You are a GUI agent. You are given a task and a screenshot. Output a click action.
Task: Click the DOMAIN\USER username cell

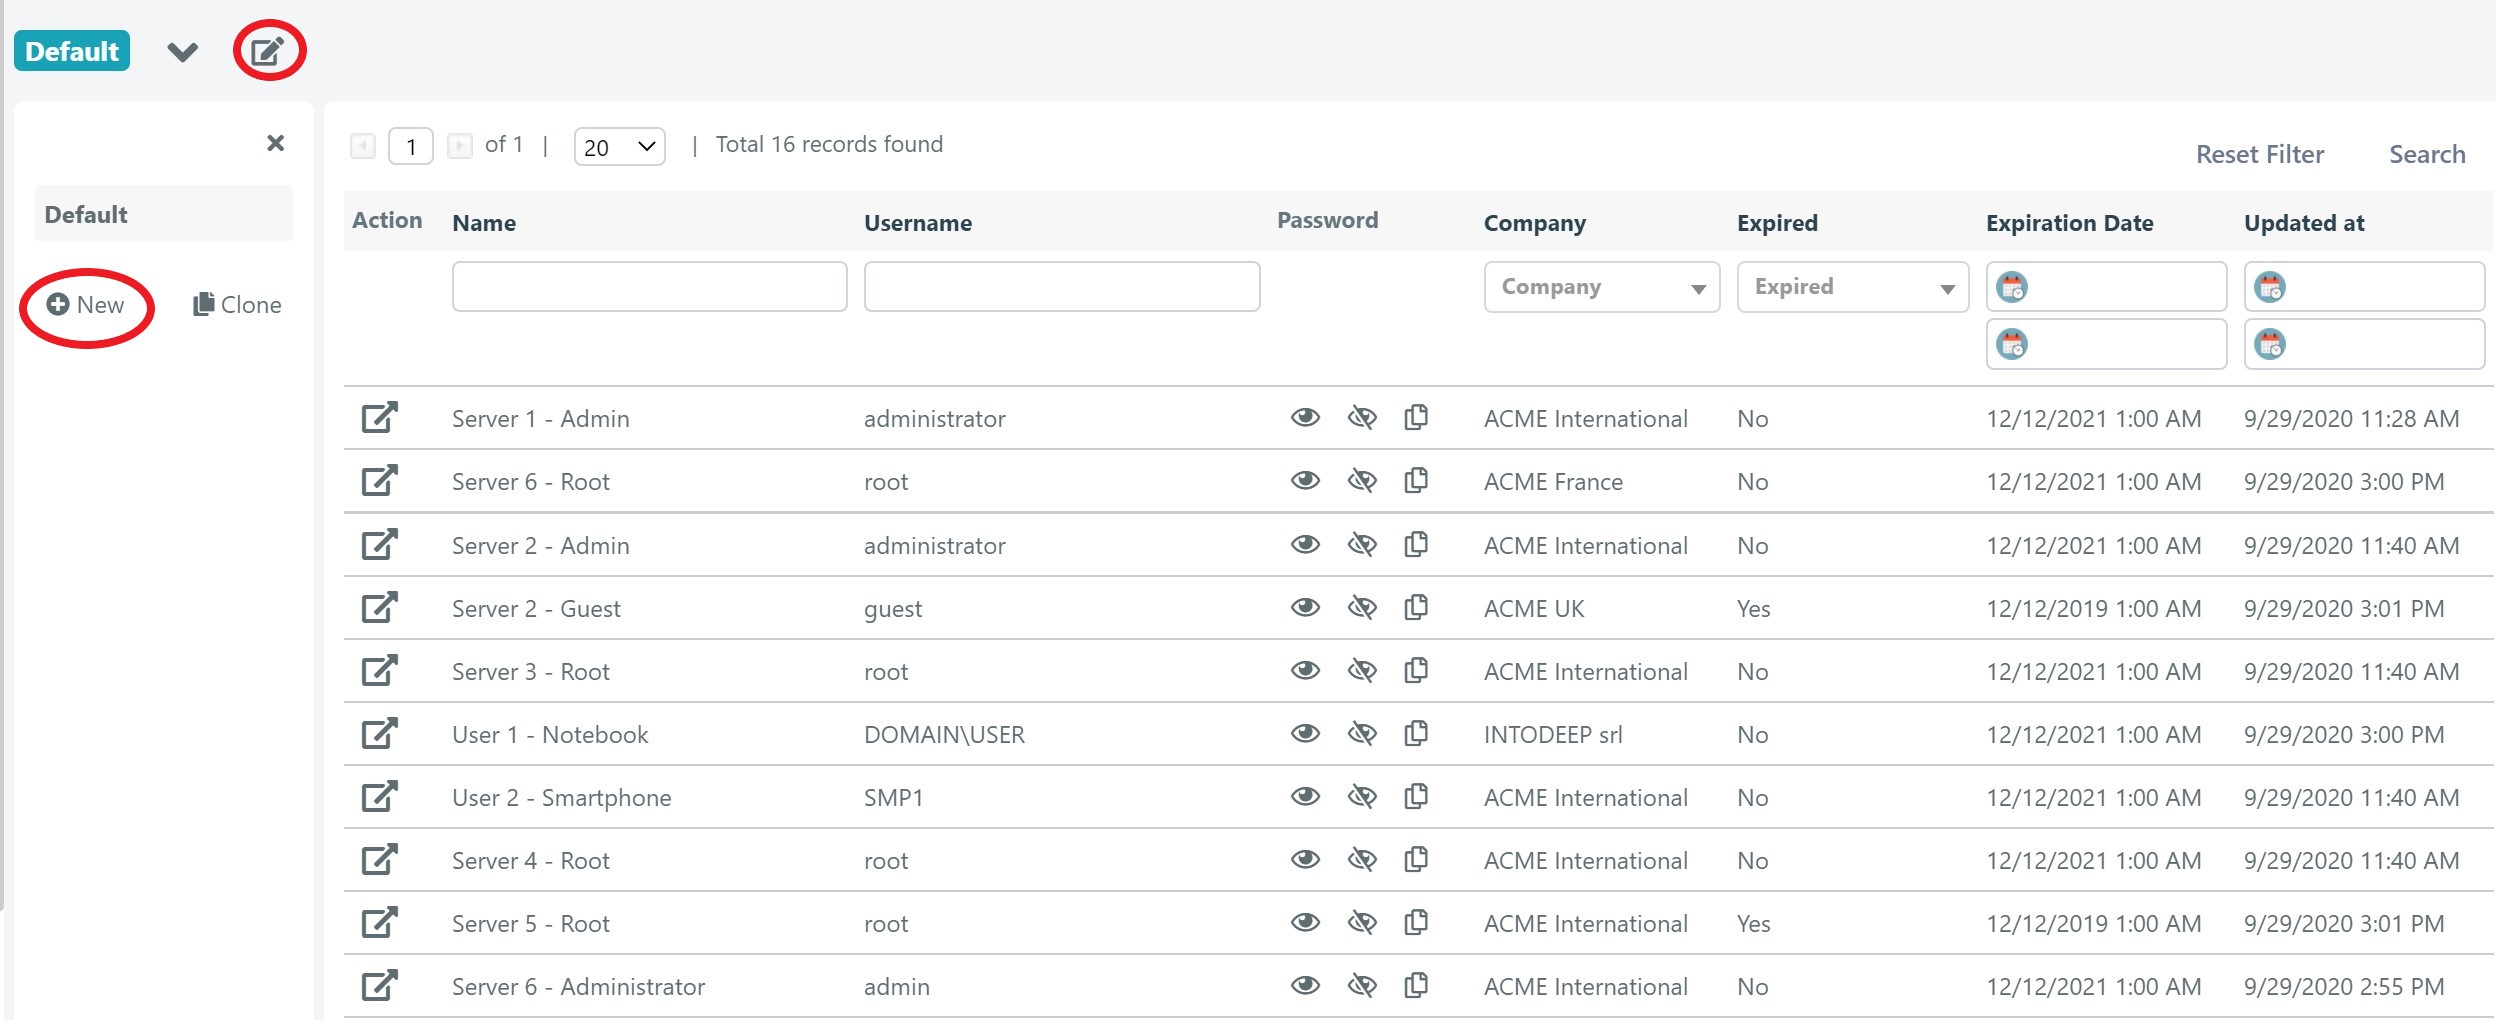944,735
